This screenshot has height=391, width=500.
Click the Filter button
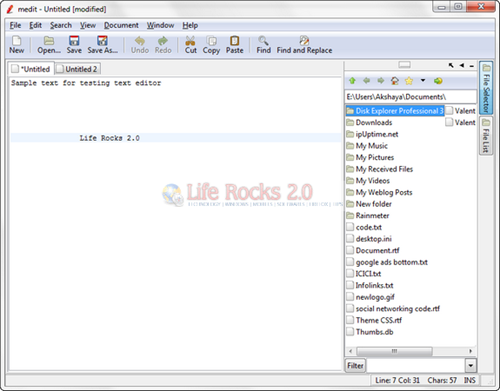point(355,366)
